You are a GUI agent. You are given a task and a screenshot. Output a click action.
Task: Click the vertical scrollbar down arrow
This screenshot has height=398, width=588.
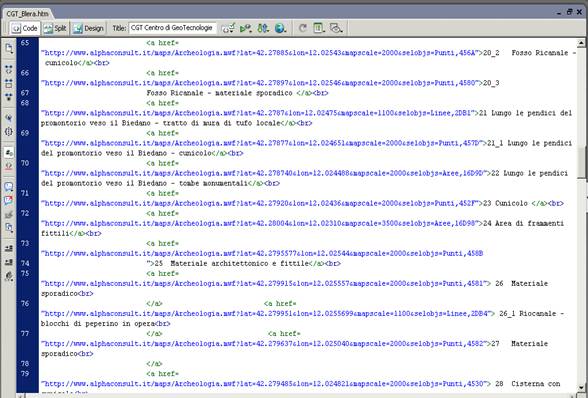pos(581,387)
